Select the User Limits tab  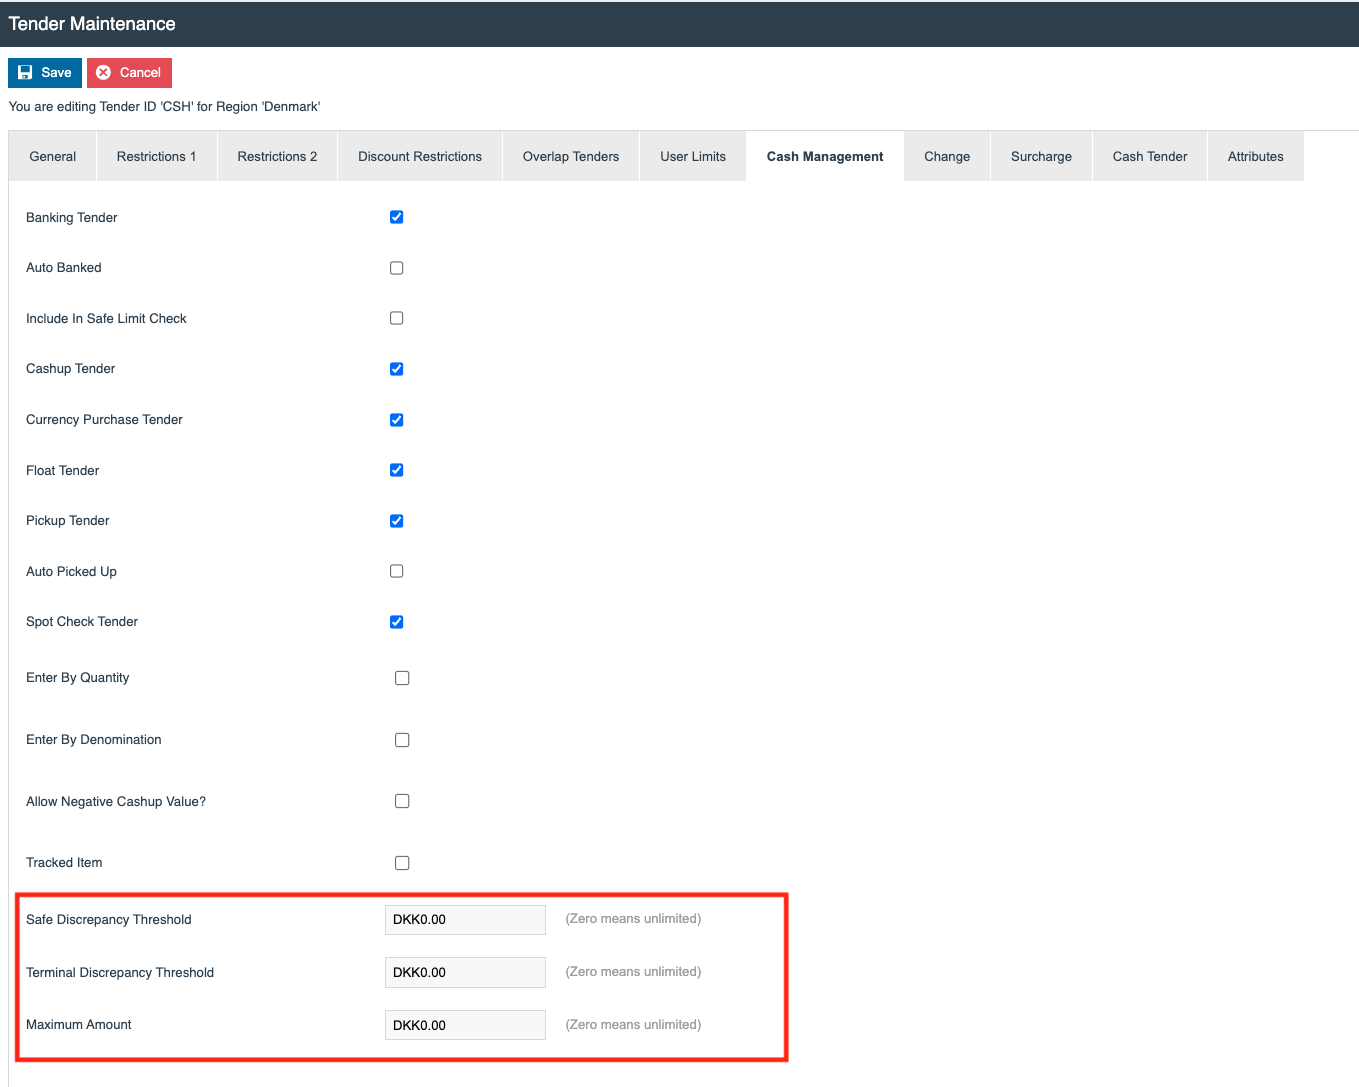coord(693,157)
